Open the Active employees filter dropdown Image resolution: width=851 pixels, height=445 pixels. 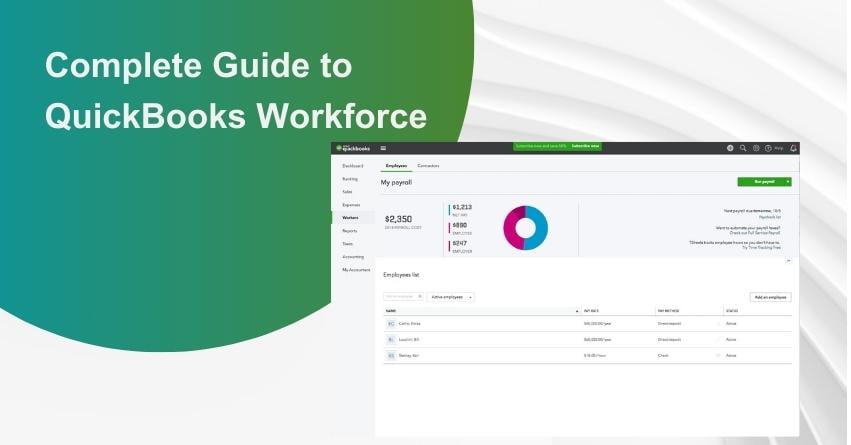click(450, 297)
